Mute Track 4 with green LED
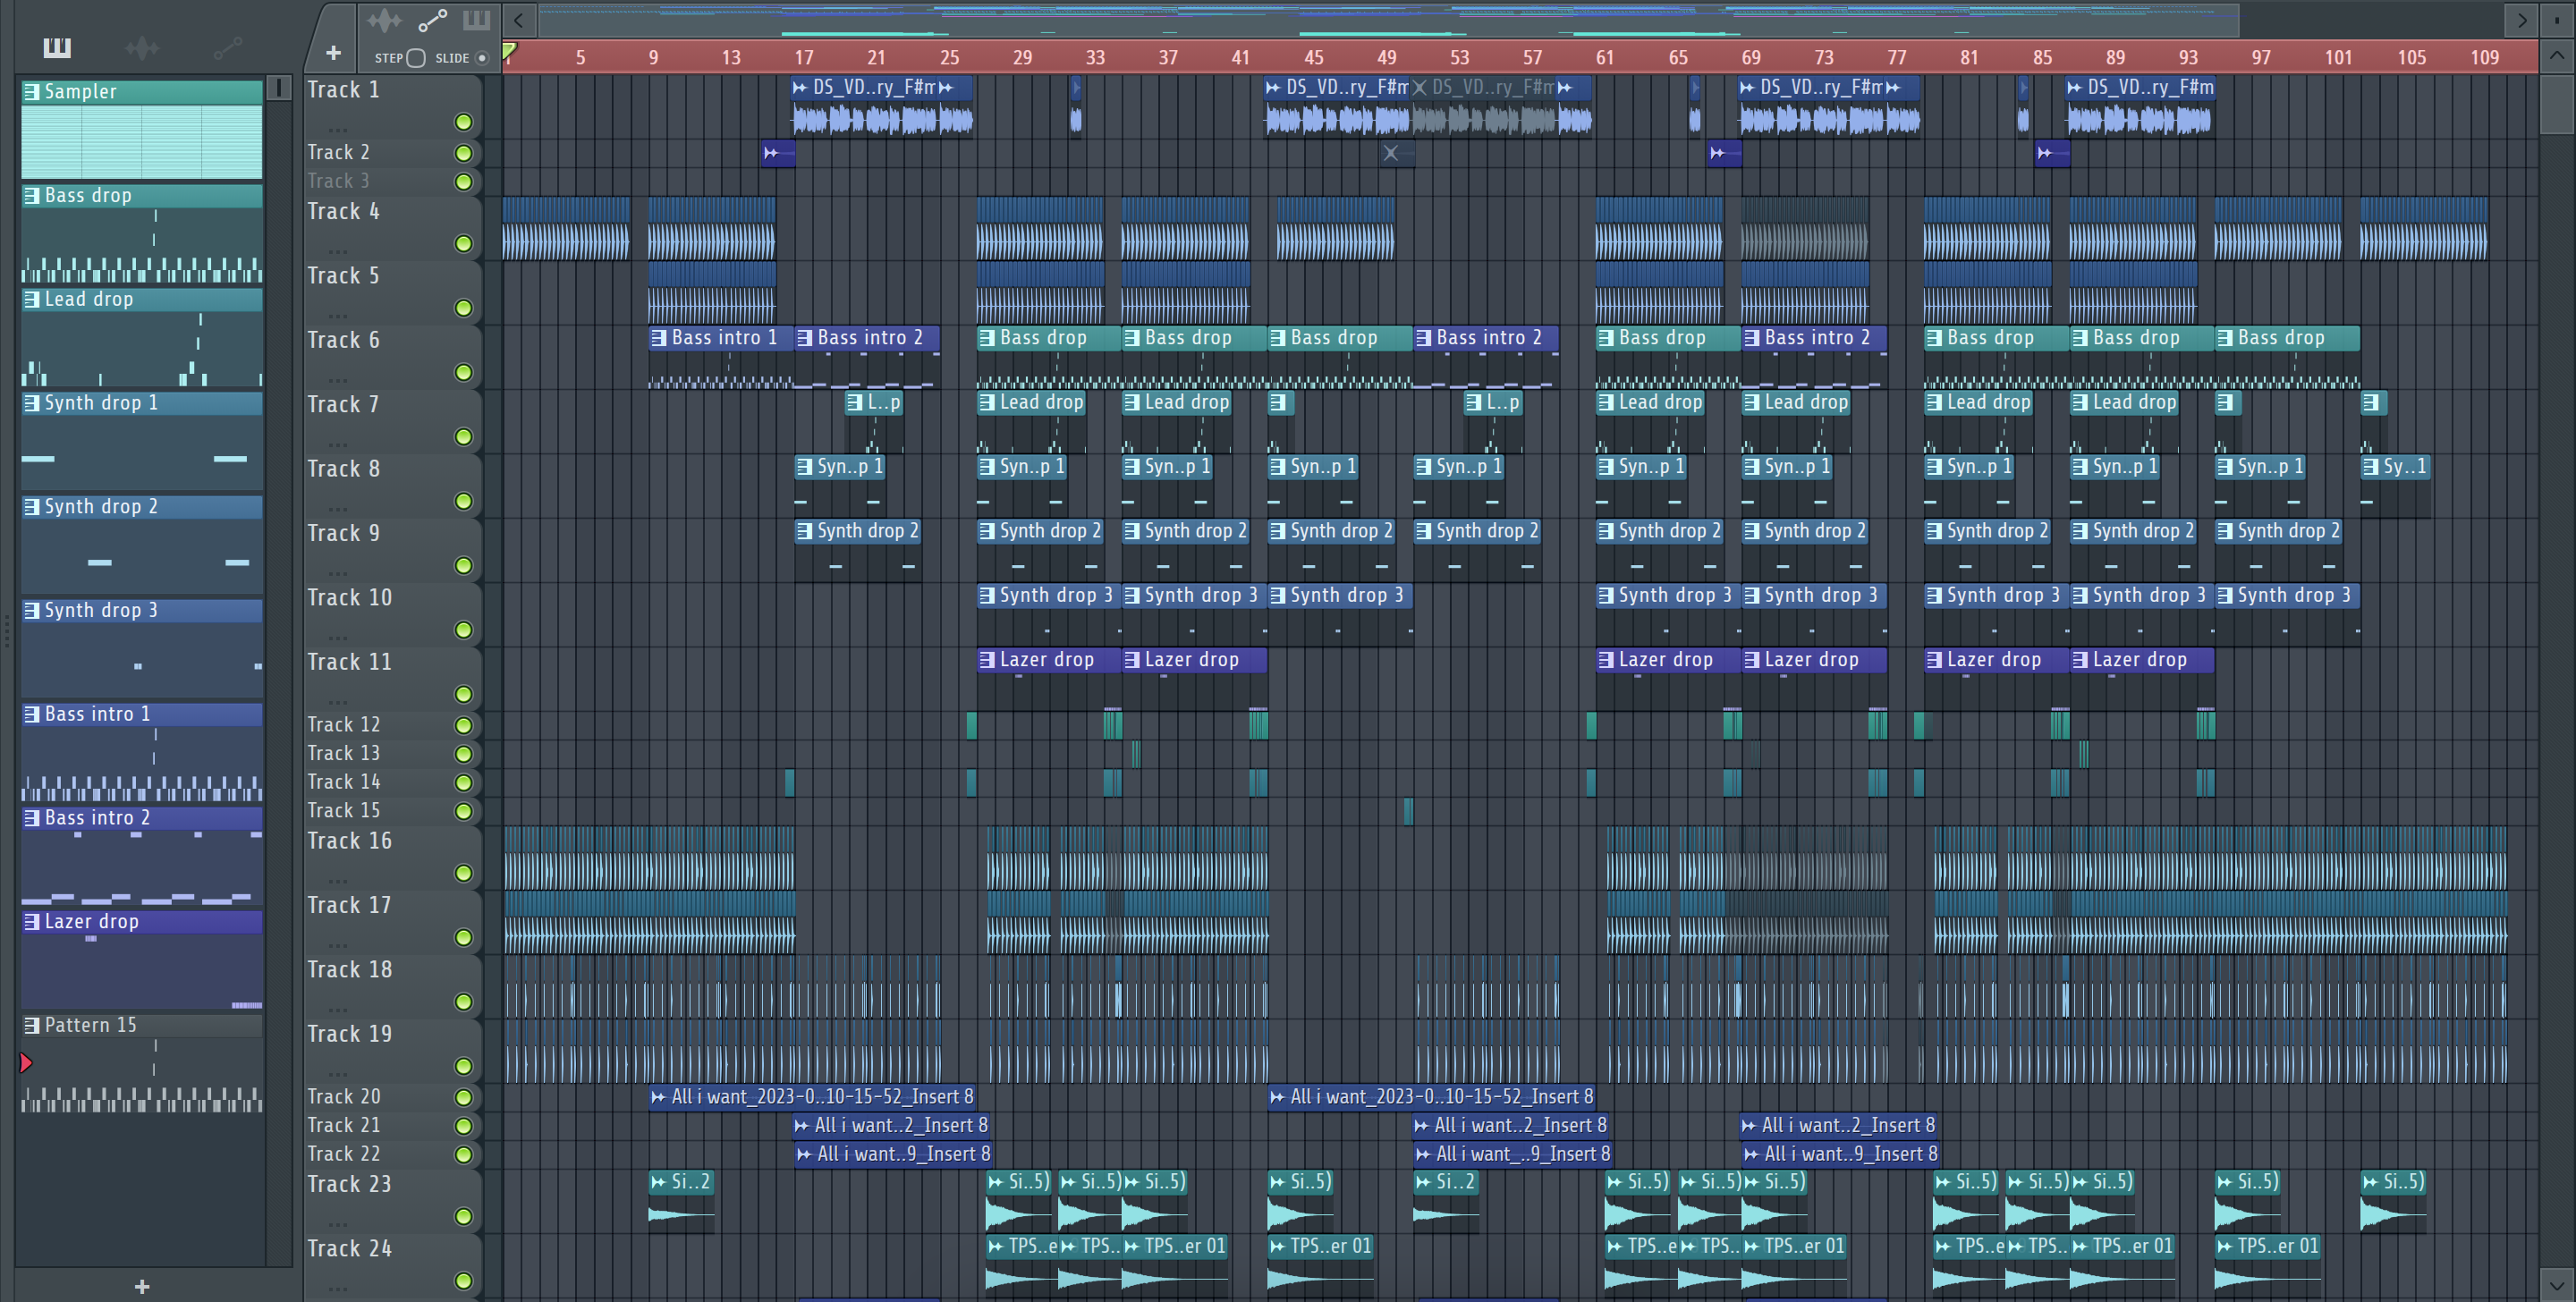The height and width of the screenshot is (1302, 2576). 463,244
